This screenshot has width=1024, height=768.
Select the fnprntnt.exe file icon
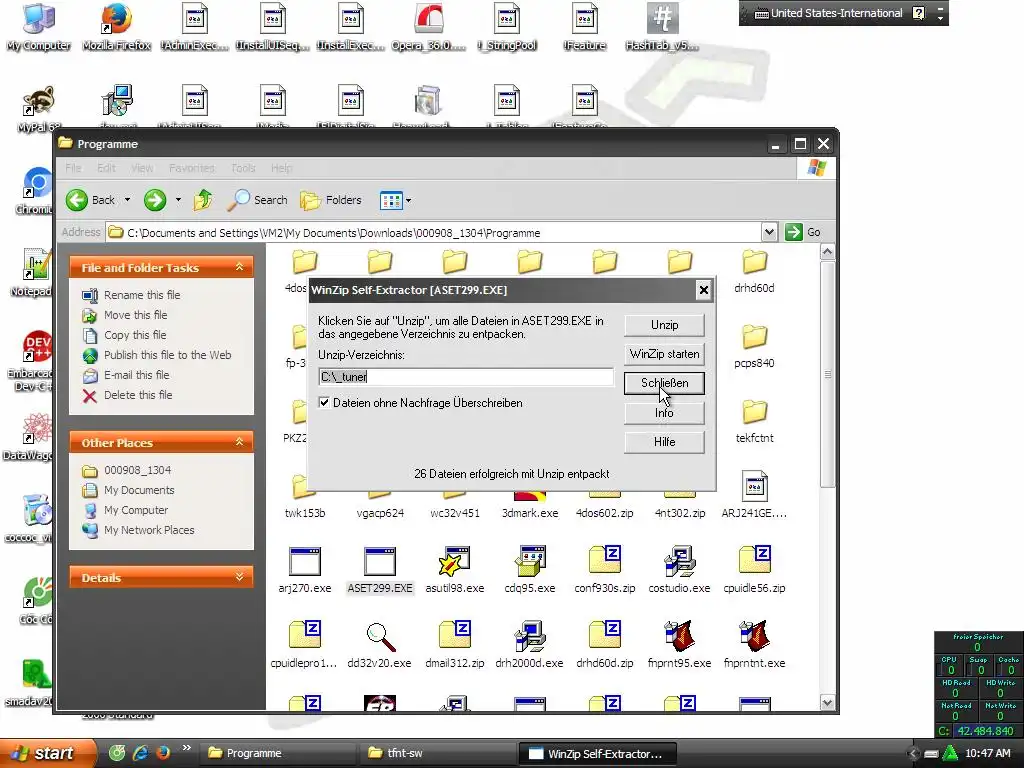click(x=754, y=637)
